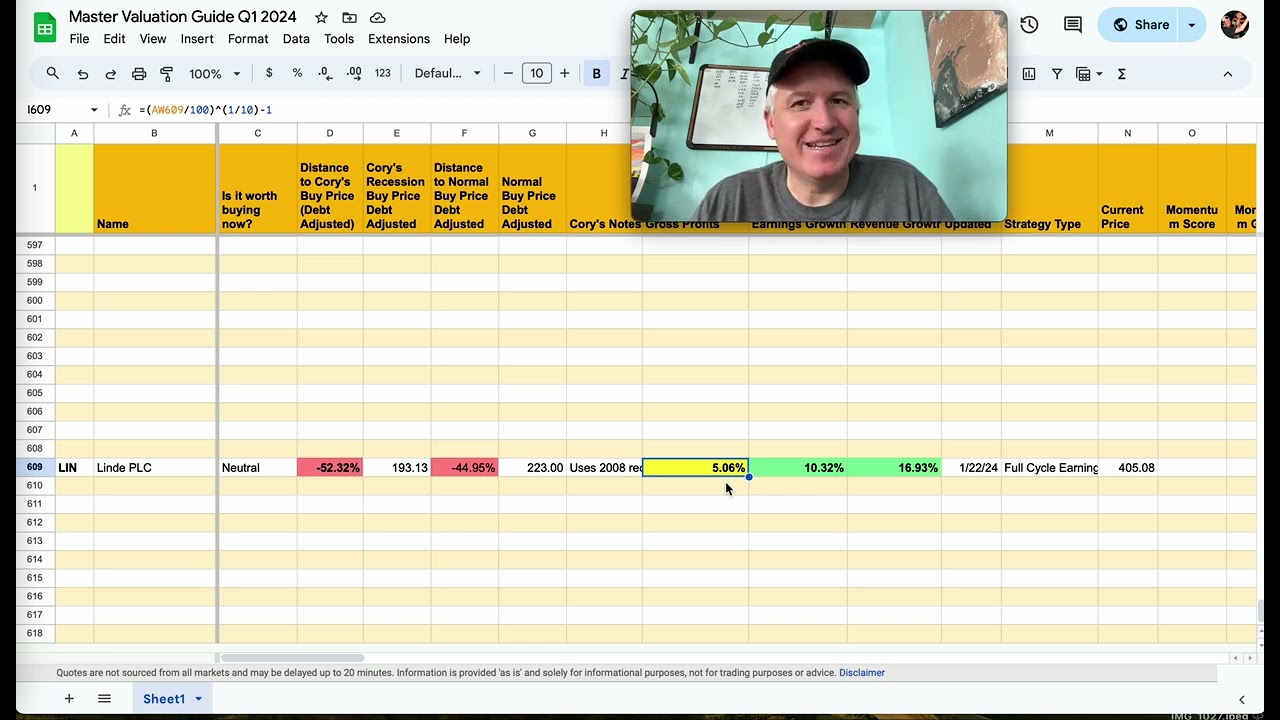Viewport: 1280px width, 720px height.
Task: Open Share options dropdown arrow
Action: tap(1191, 25)
